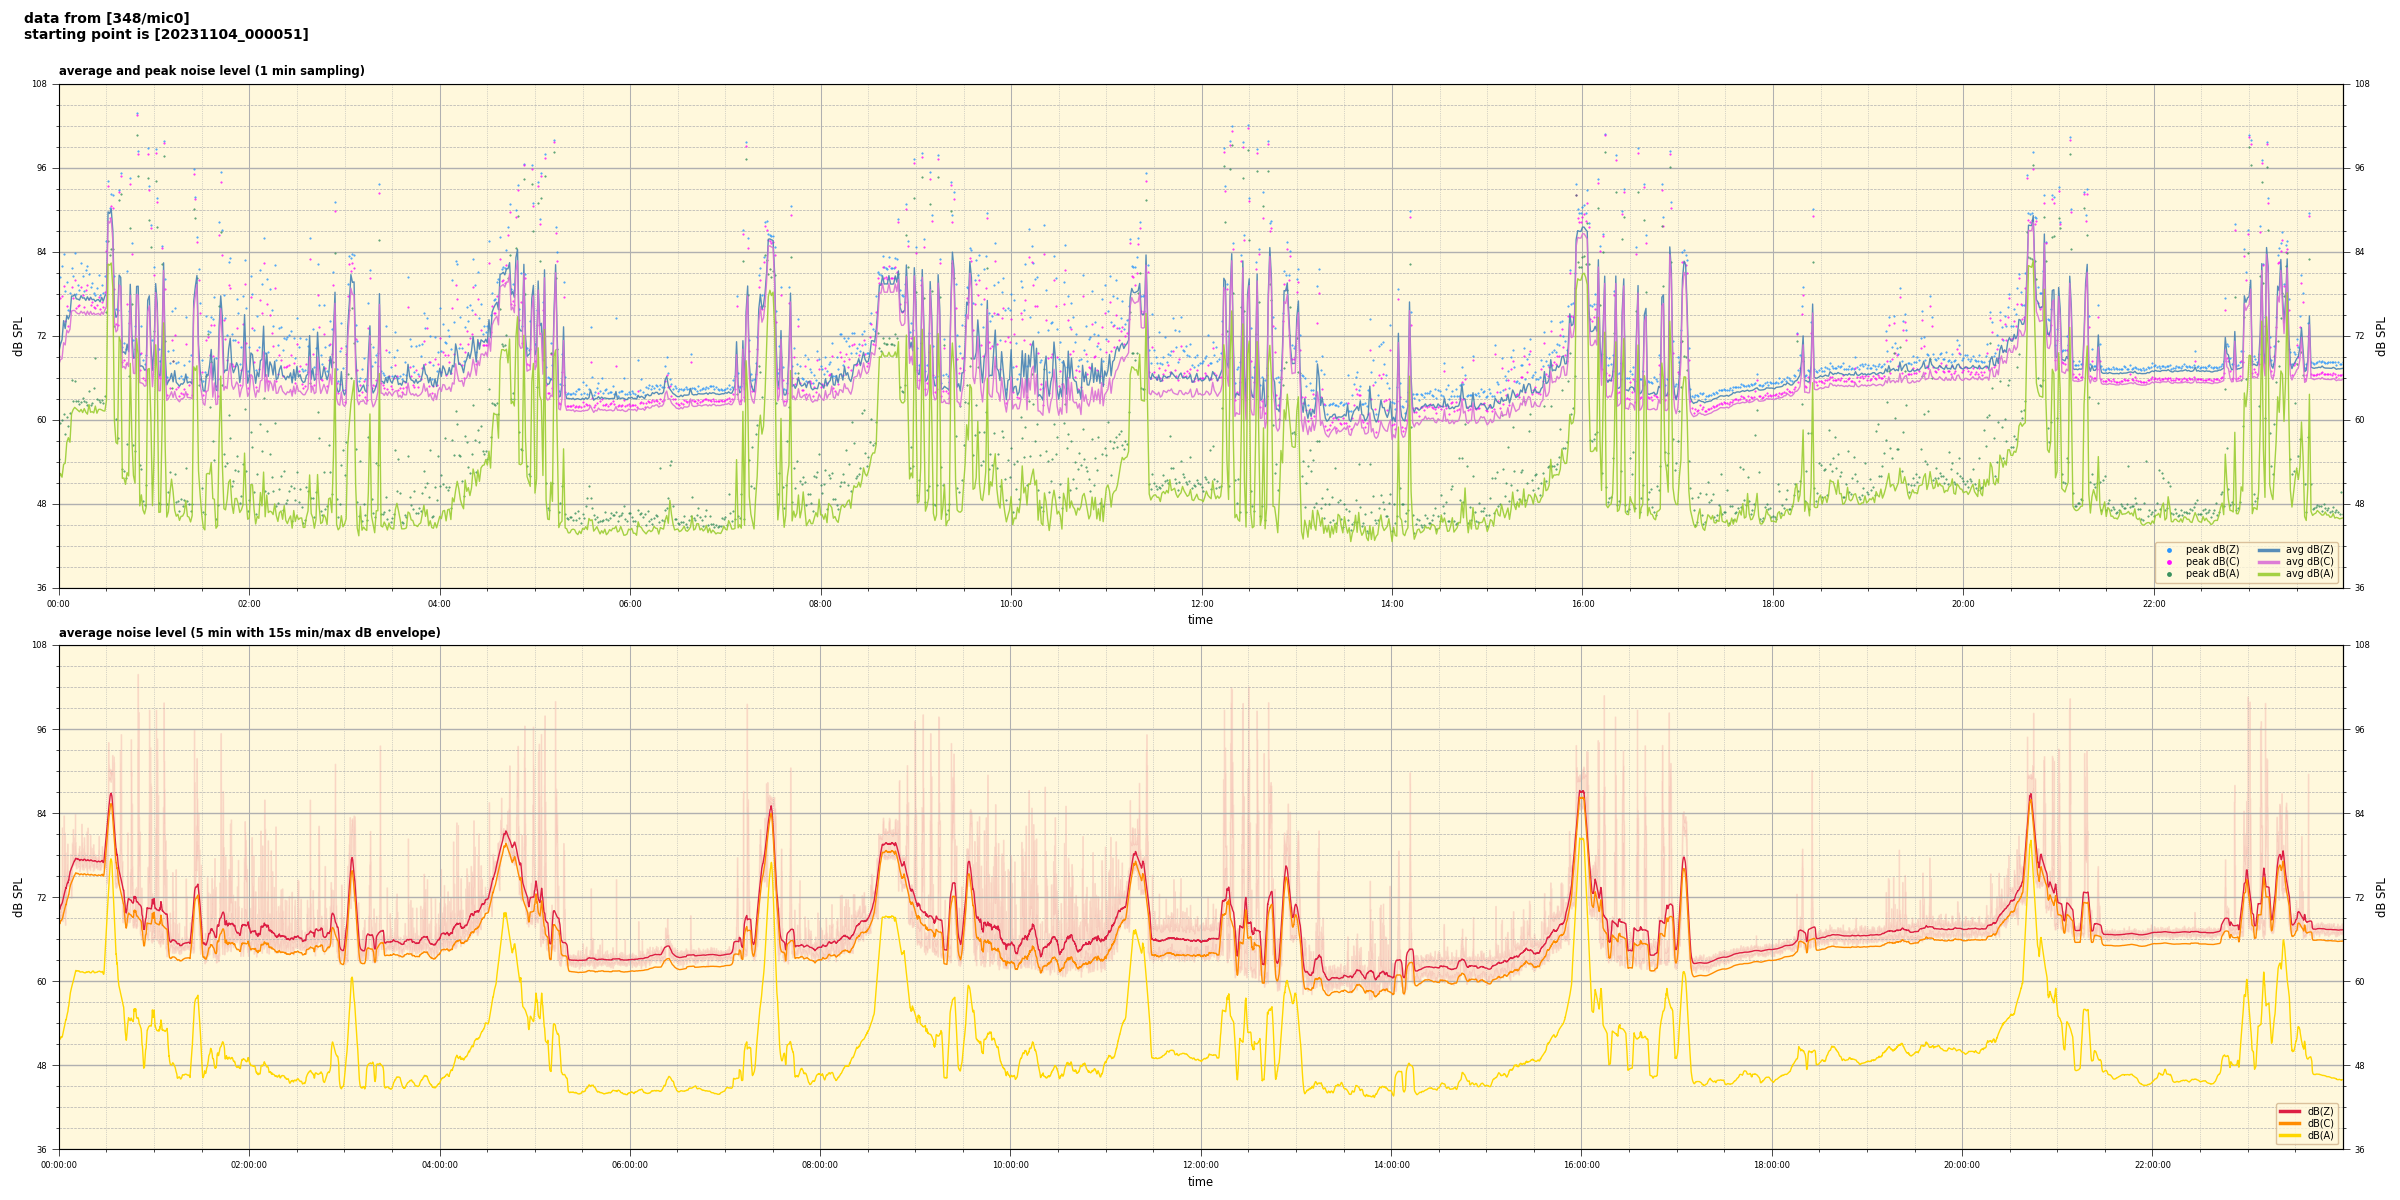Click the yellow dB(A) line in bottom legend
Viewport: 2400px width, 1200px height.
click(x=2290, y=1135)
